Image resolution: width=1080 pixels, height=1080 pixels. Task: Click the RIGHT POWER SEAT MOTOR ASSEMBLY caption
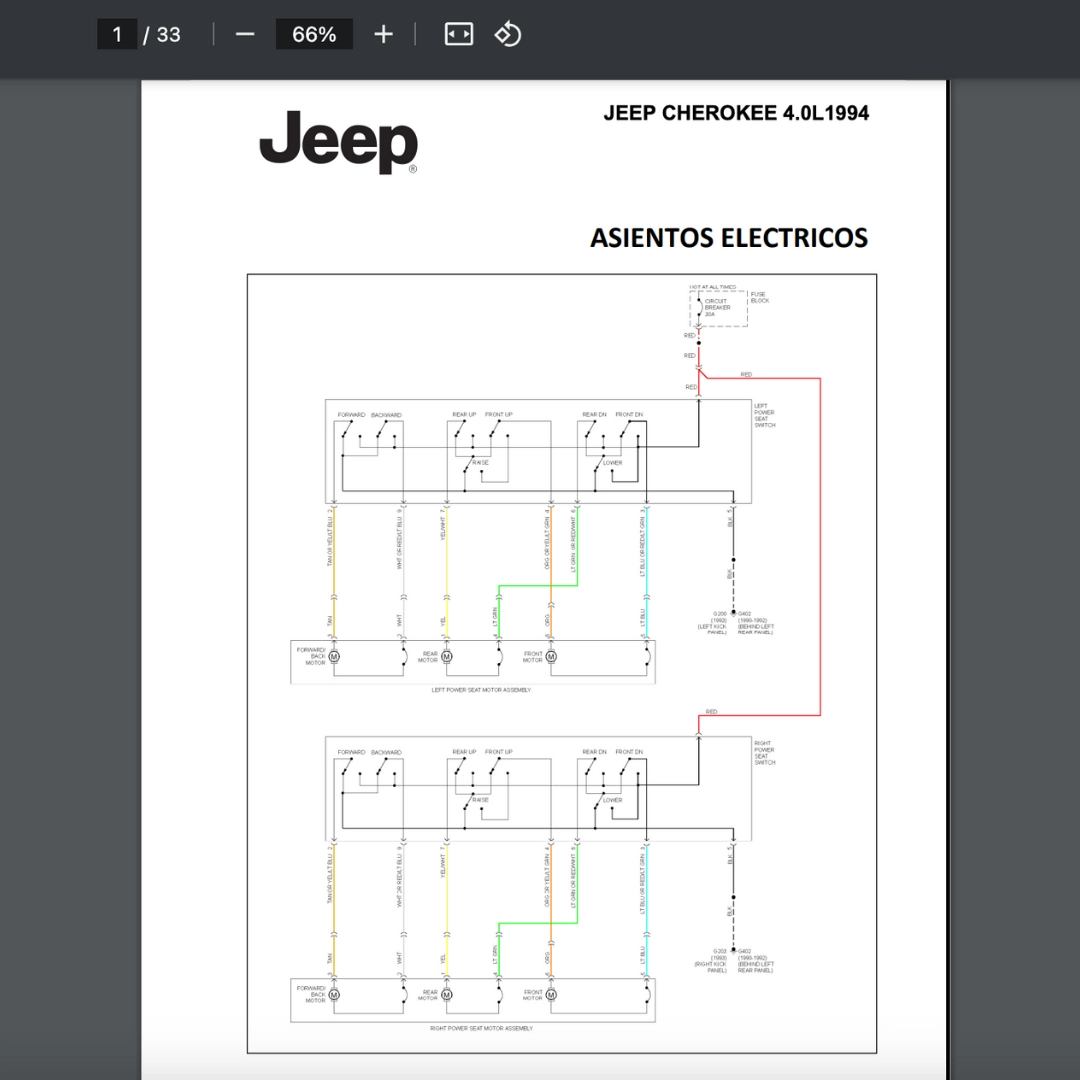(481, 1028)
